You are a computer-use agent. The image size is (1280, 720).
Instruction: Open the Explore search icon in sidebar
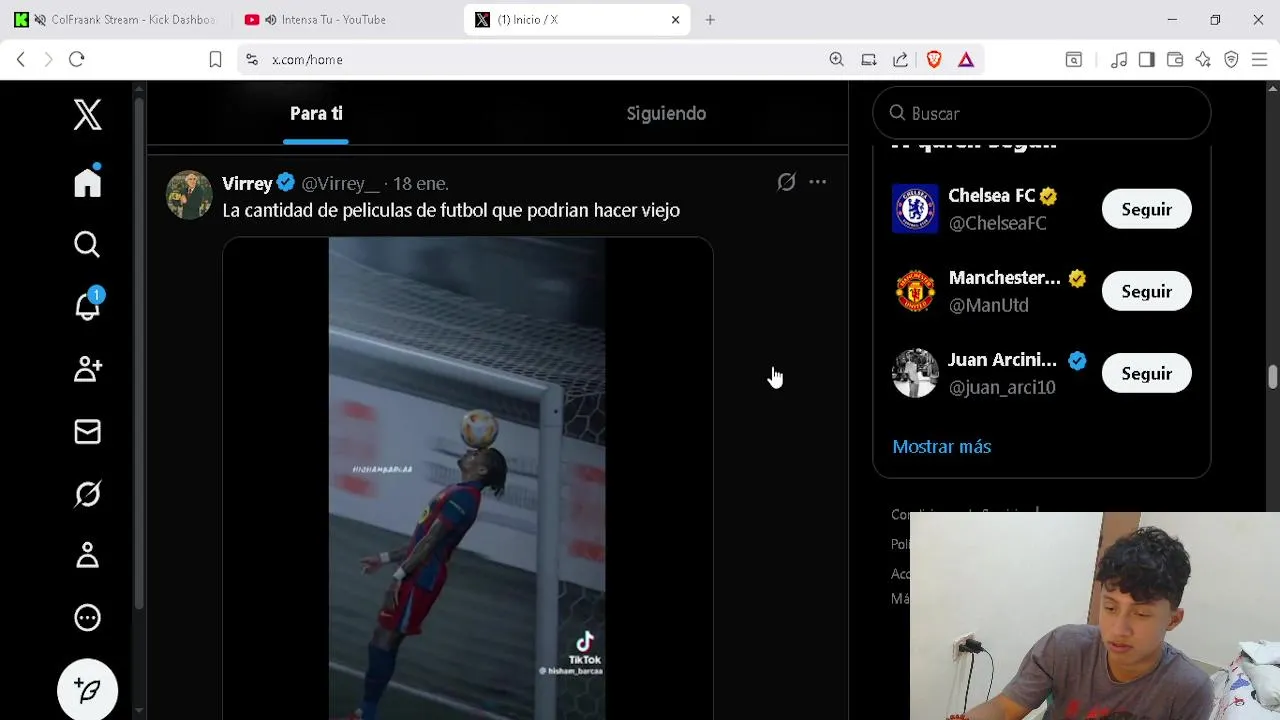(x=87, y=244)
